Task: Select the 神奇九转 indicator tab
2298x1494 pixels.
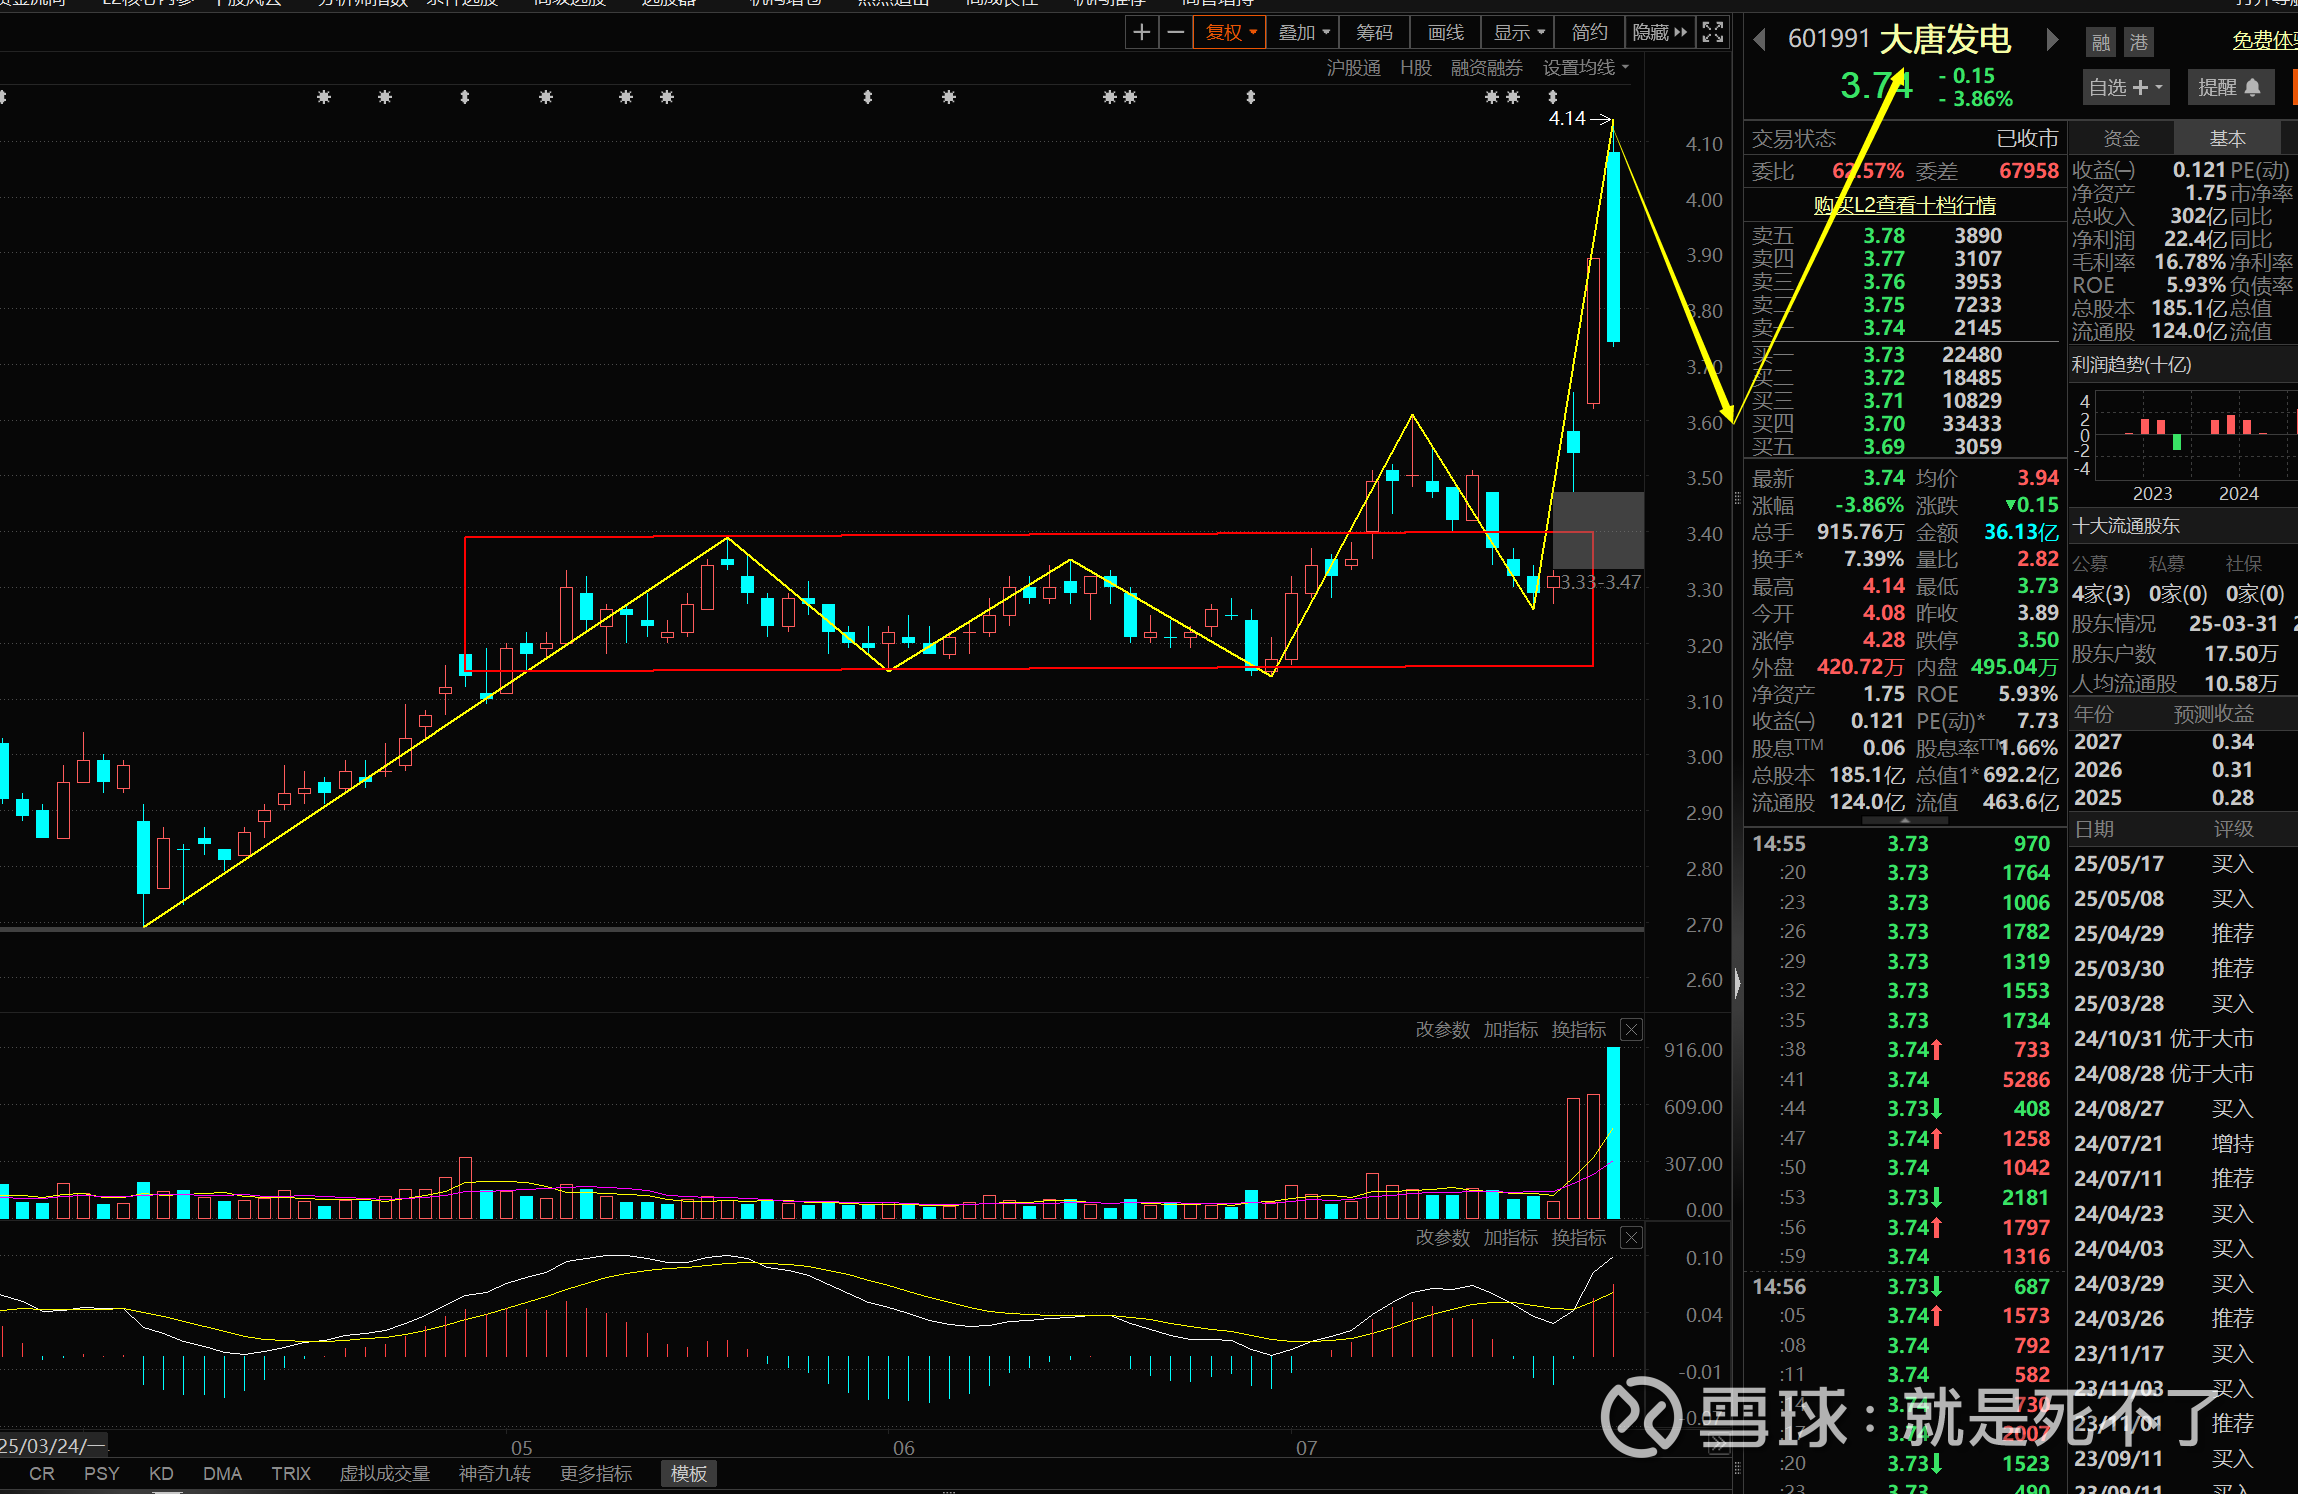Action: tap(495, 1474)
